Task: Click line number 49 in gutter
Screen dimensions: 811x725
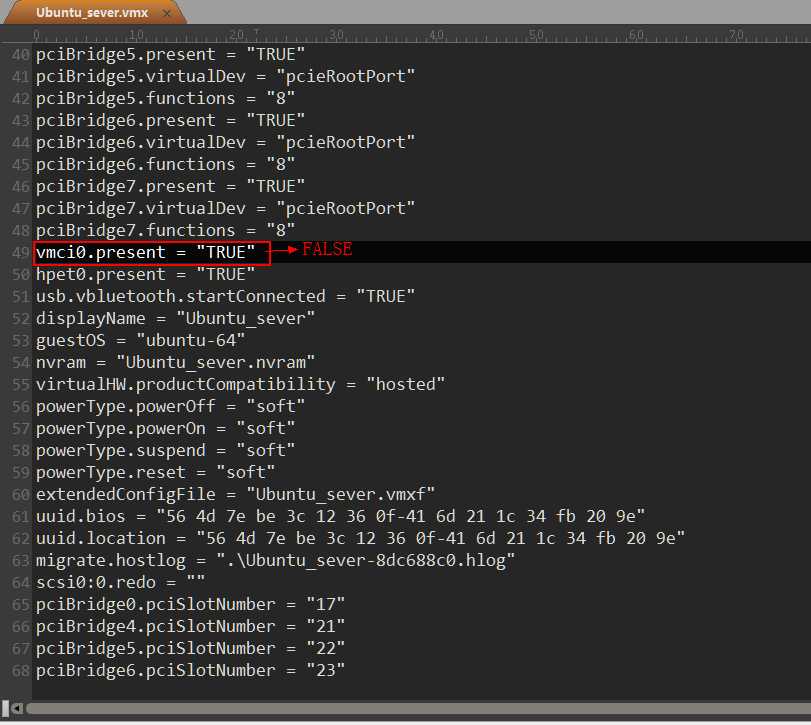Action: [x=21, y=253]
